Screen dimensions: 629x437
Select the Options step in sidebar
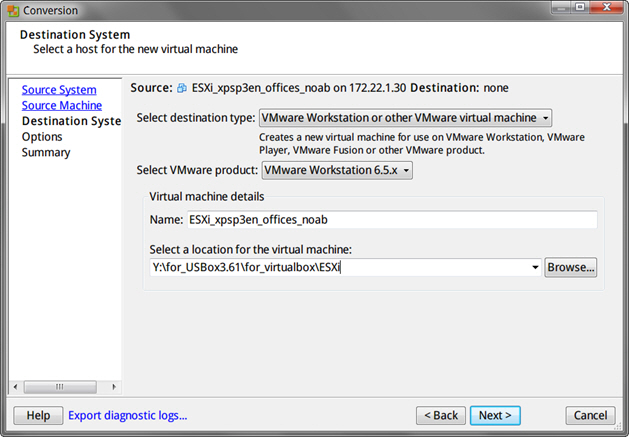pos(42,137)
